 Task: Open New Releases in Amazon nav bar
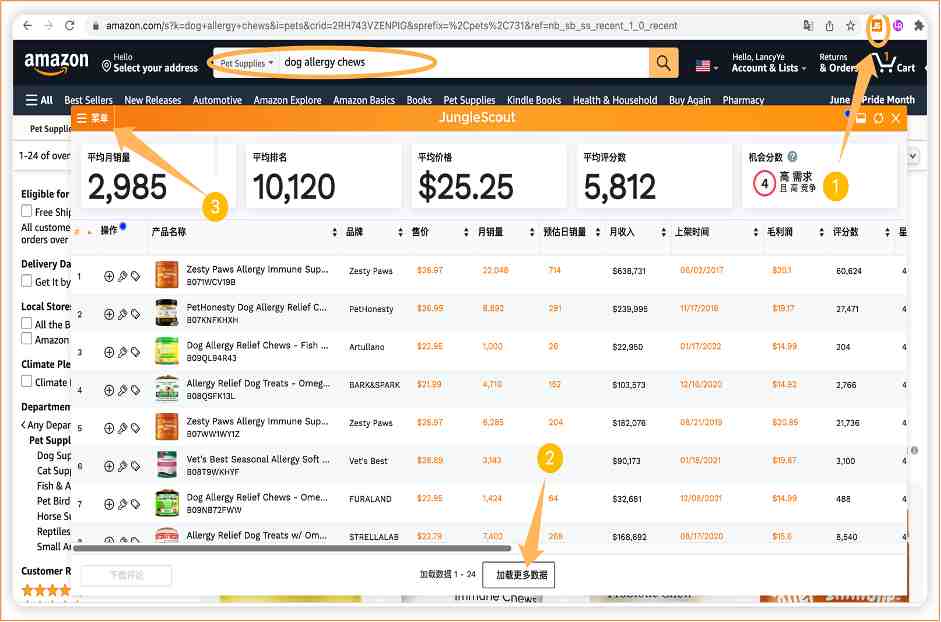tap(152, 100)
